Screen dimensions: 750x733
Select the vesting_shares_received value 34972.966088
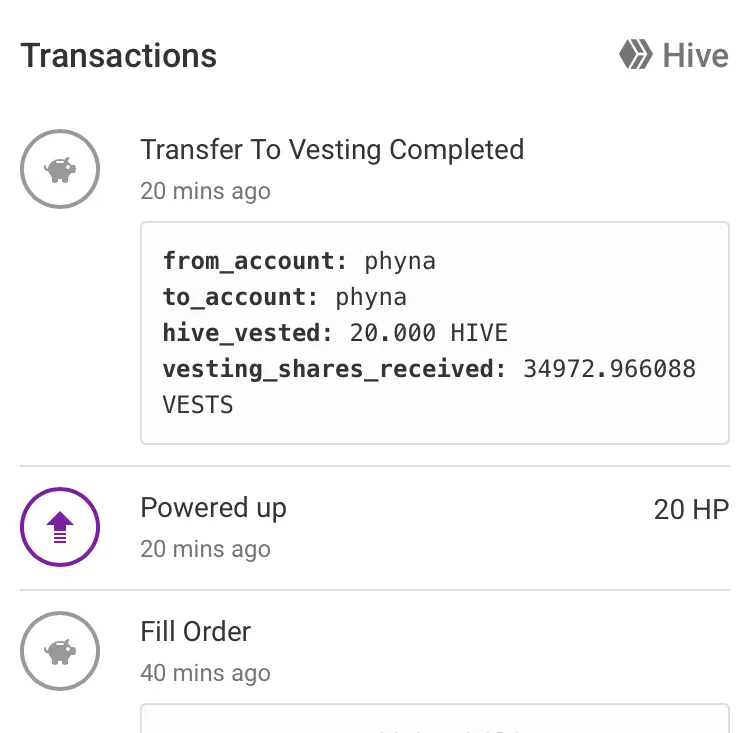click(609, 369)
